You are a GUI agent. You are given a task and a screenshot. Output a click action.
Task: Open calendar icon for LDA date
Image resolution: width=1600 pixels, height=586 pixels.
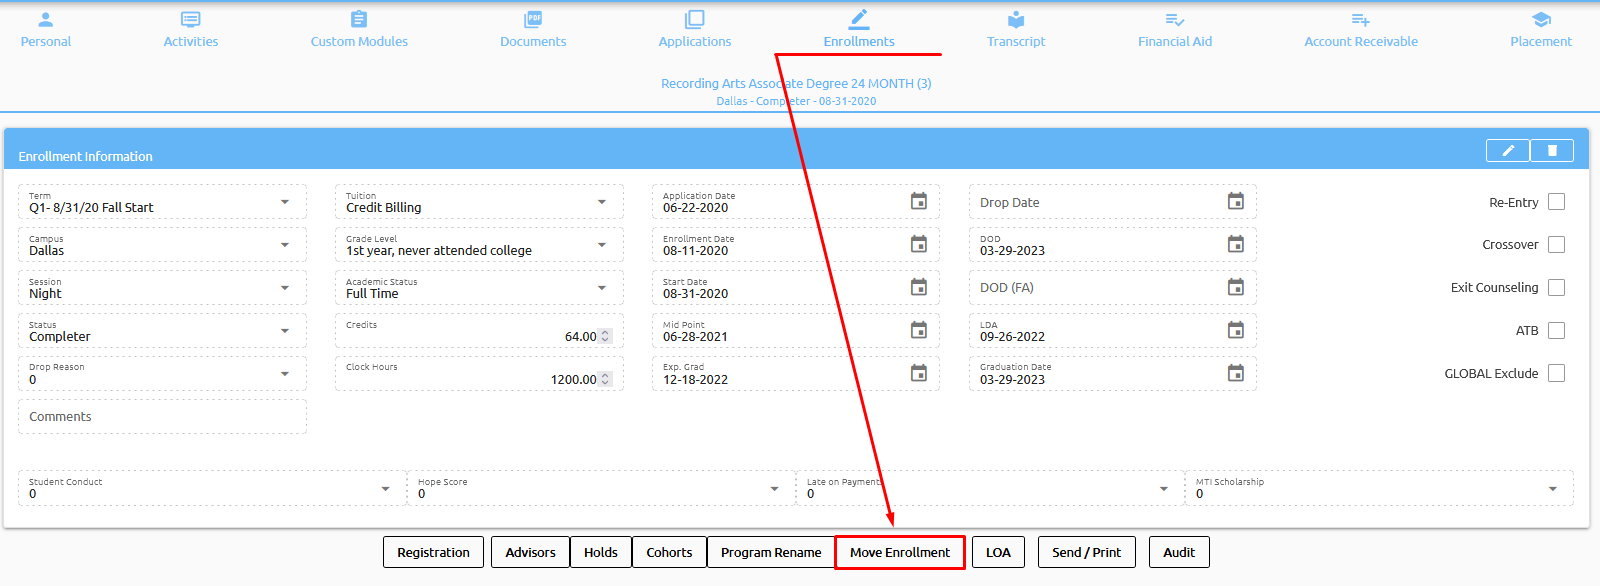[1235, 331]
